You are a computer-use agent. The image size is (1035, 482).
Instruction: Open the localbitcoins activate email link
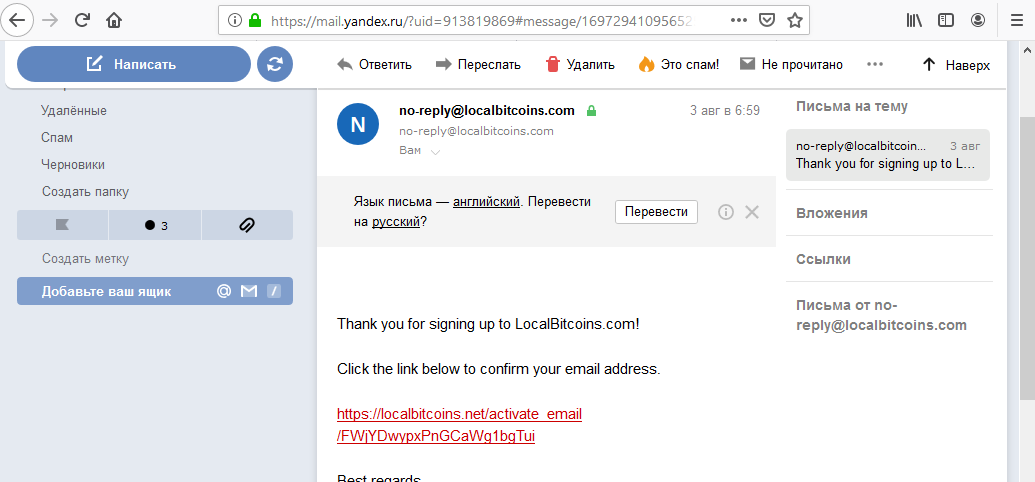[459, 425]
